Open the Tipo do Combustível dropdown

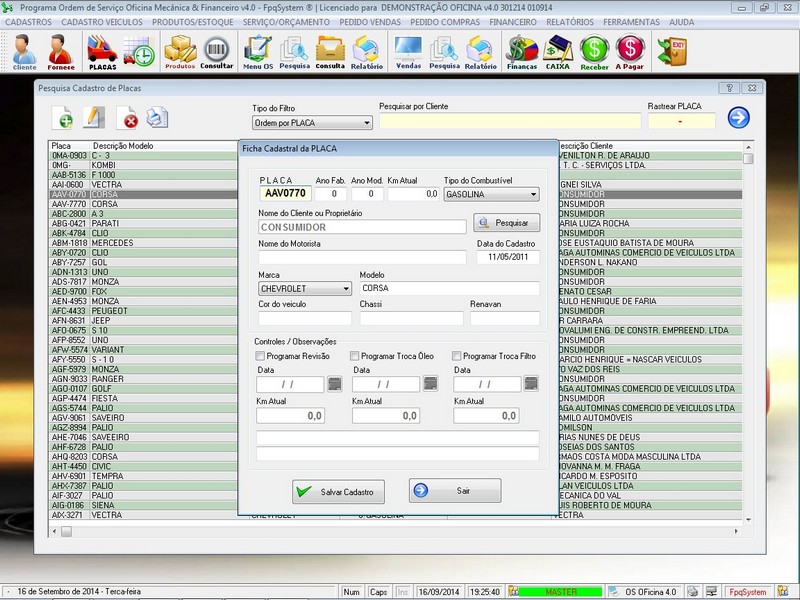pyautogui.click(x=491, y=194)
